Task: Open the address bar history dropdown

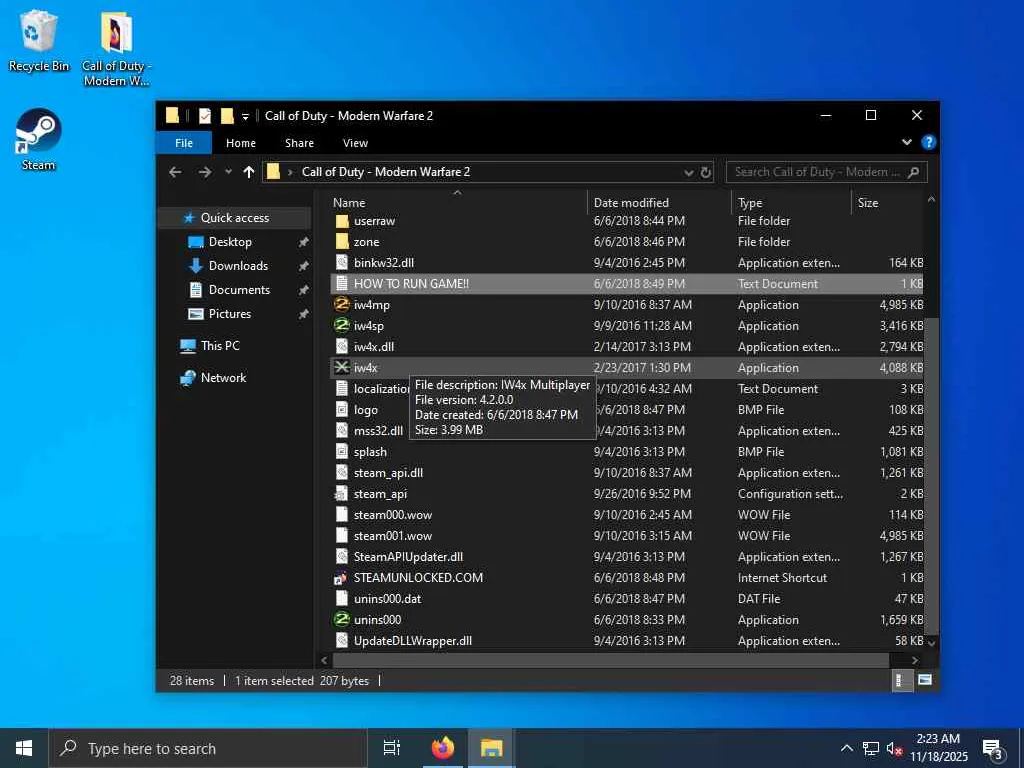Action: point(688,172)
